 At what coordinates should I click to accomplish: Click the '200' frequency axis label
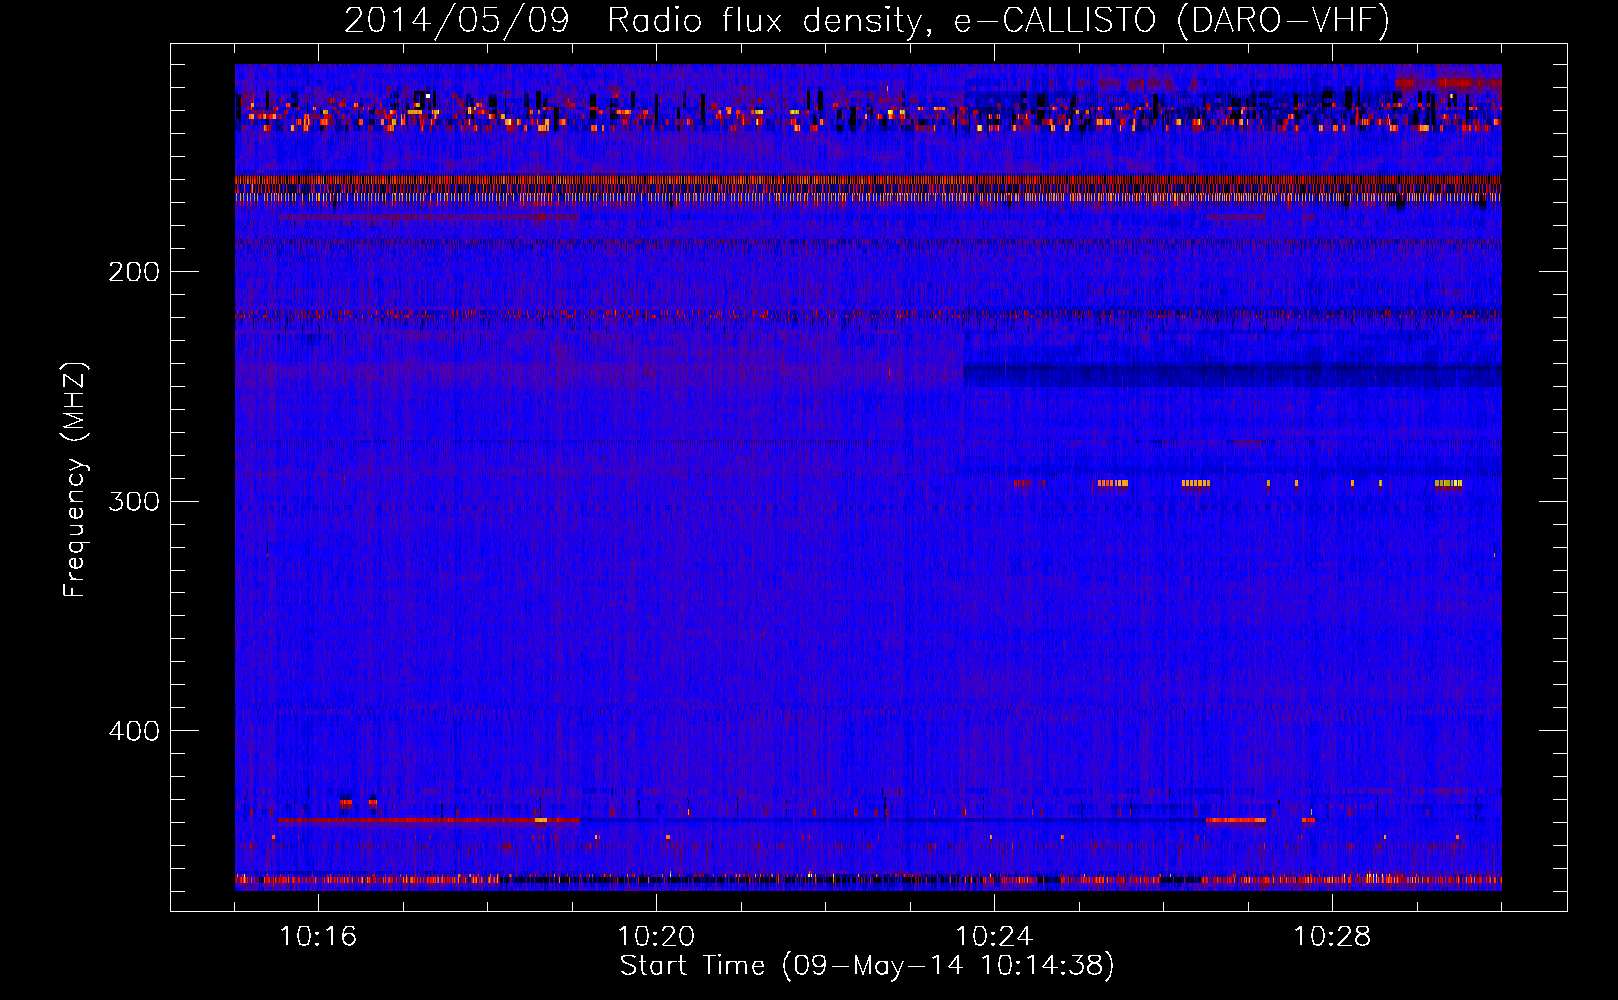(134, 272)
